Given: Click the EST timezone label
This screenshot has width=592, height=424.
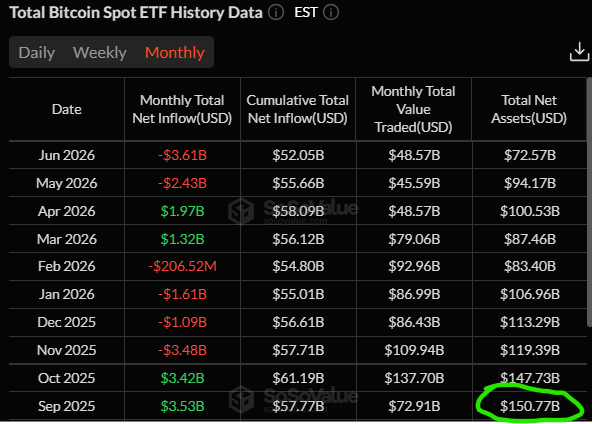Looking at the screenshot, I should [x=306, y=12].
